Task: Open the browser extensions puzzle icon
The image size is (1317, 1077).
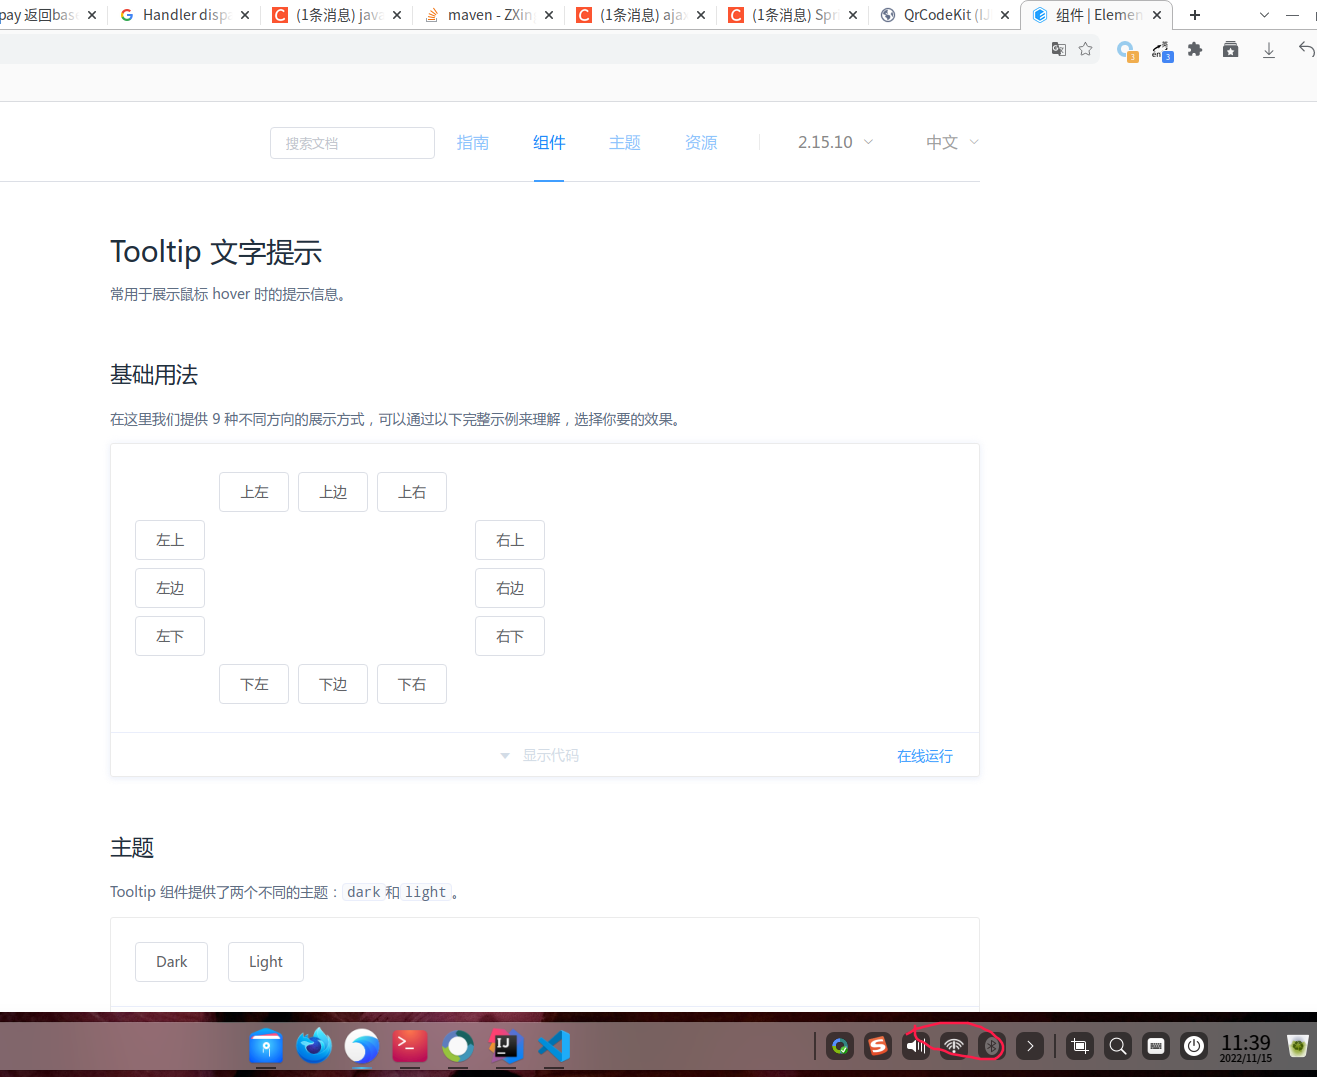Action: [x=1194, y=48]
